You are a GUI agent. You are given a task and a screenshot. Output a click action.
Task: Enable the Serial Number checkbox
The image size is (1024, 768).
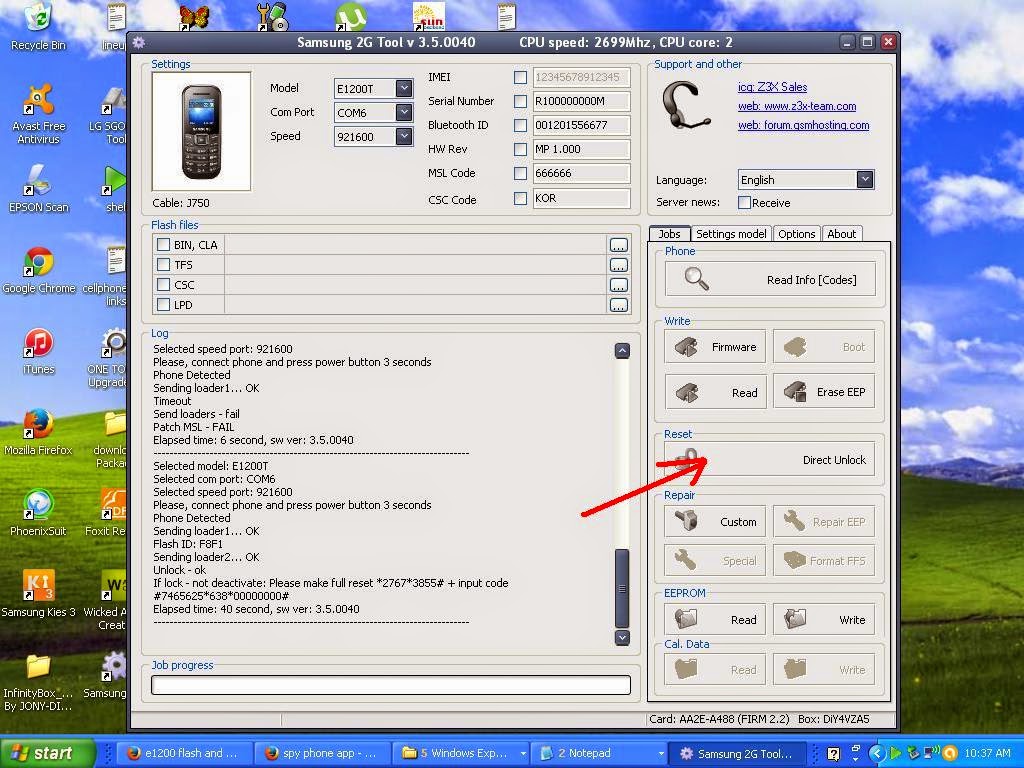pos(520,101)
